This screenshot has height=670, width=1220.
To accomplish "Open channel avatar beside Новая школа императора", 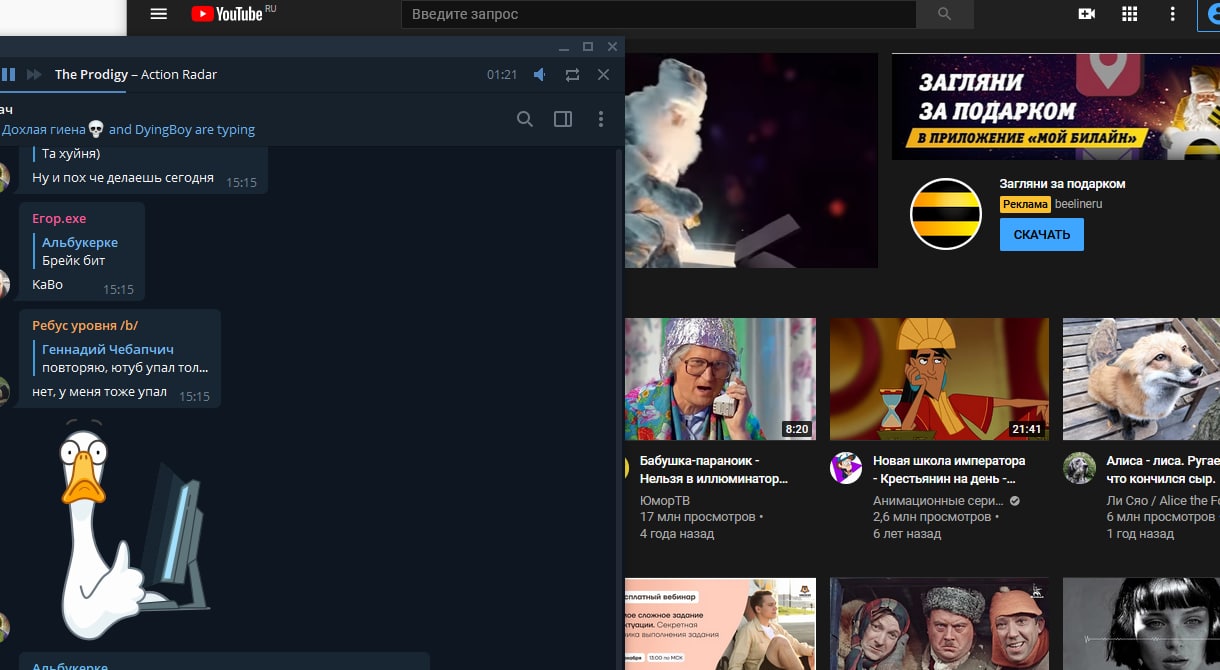I will click(846, 468).
